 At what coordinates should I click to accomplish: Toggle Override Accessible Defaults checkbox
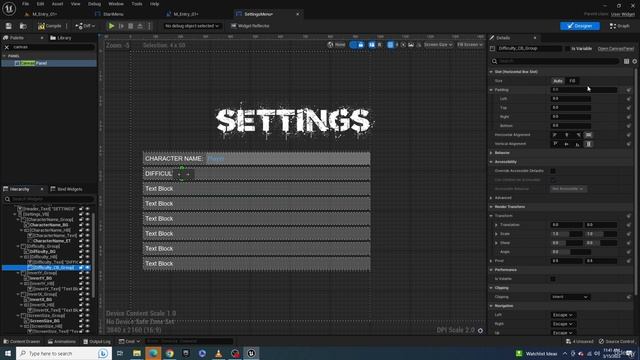[553, 171]
